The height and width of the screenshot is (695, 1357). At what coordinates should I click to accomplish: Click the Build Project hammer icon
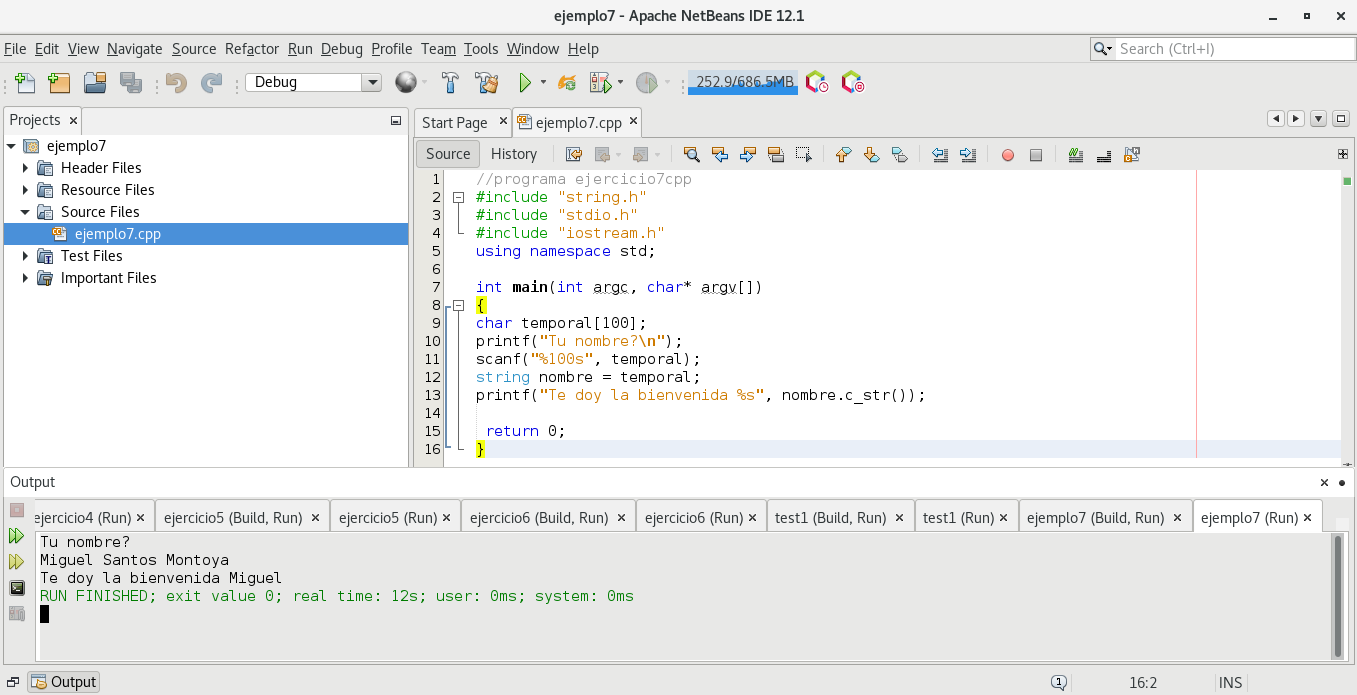click(x=450, y=83)
